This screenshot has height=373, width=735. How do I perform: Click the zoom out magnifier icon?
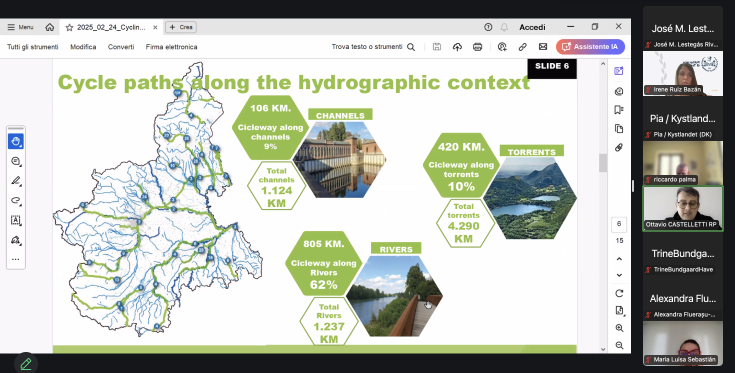tap(619, 345)
